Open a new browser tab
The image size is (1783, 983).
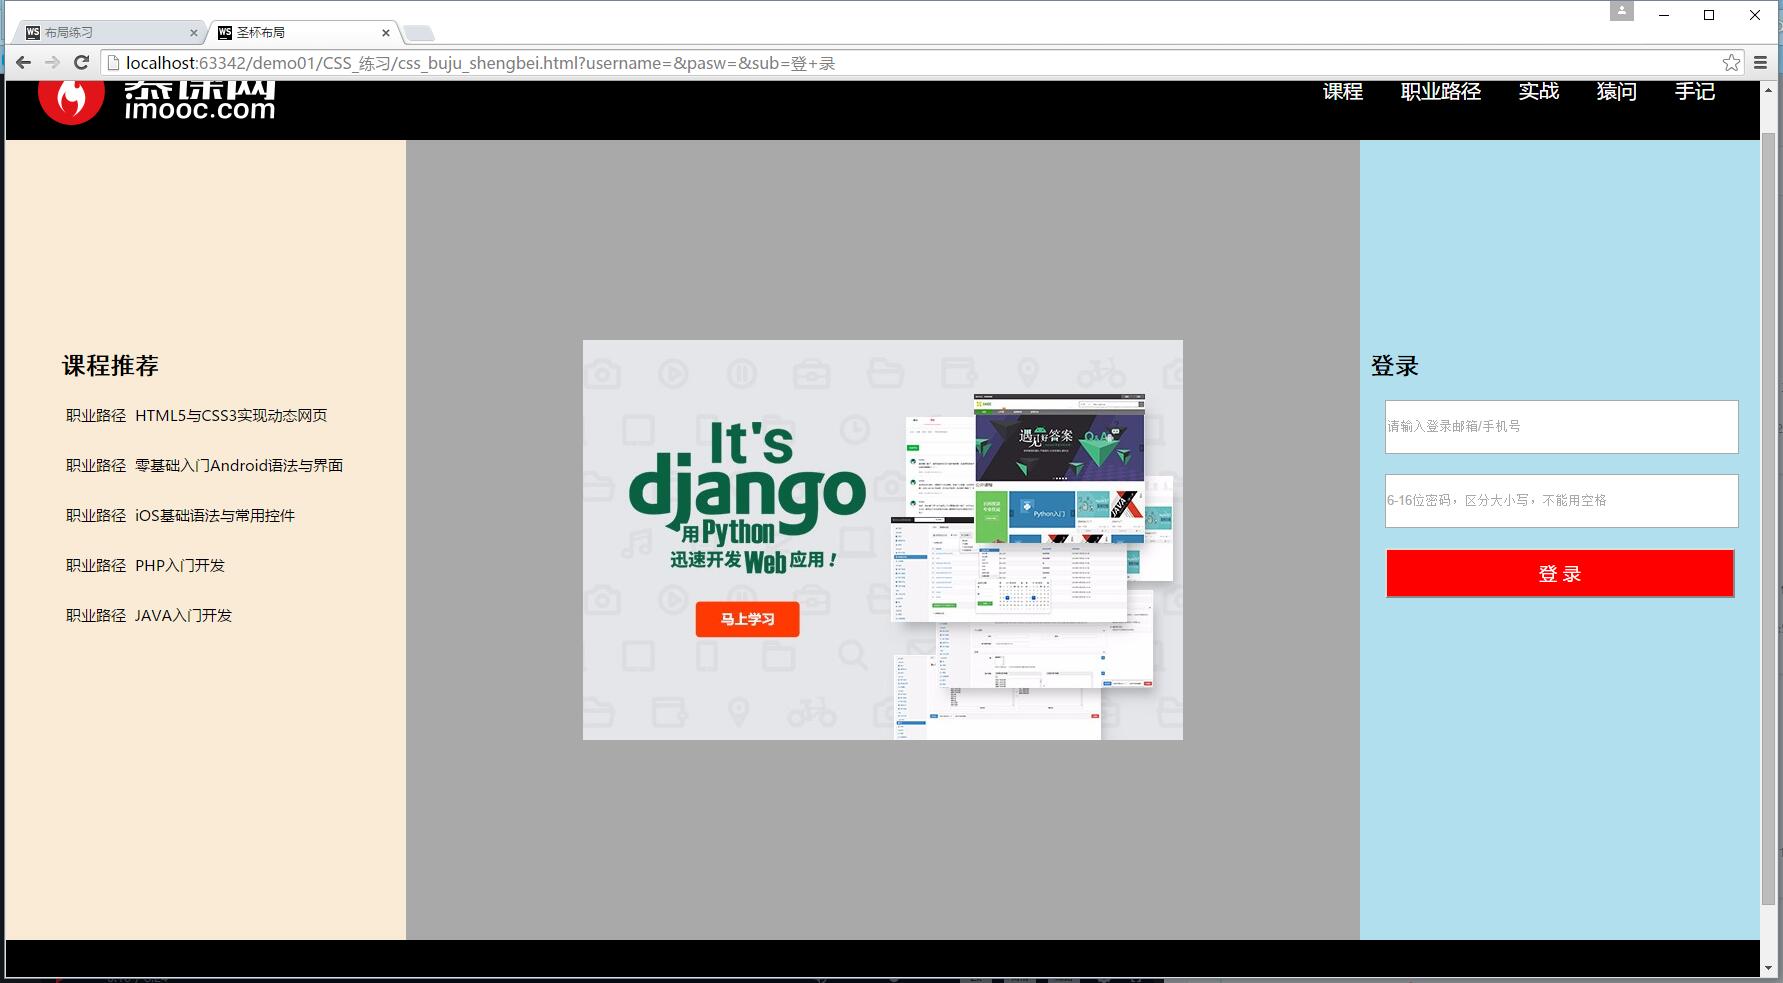pyautogui.click(x=418, y=33)
